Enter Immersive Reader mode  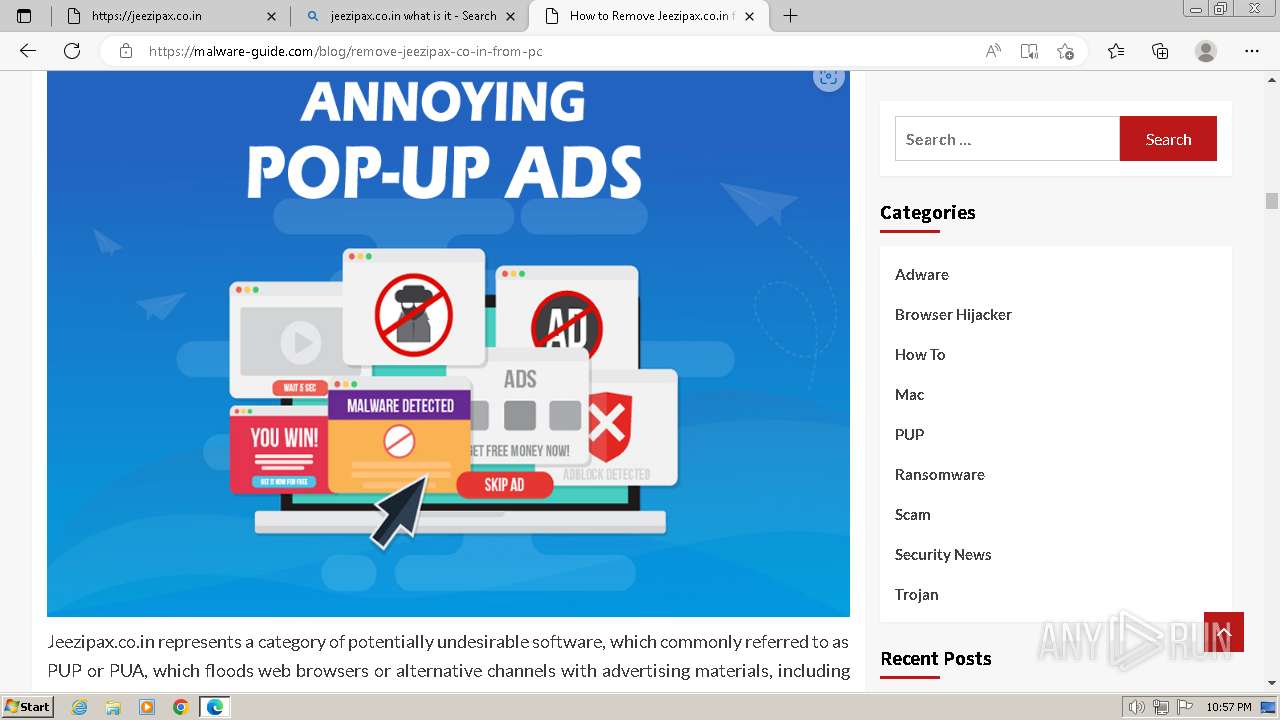tap(1029, 51)
